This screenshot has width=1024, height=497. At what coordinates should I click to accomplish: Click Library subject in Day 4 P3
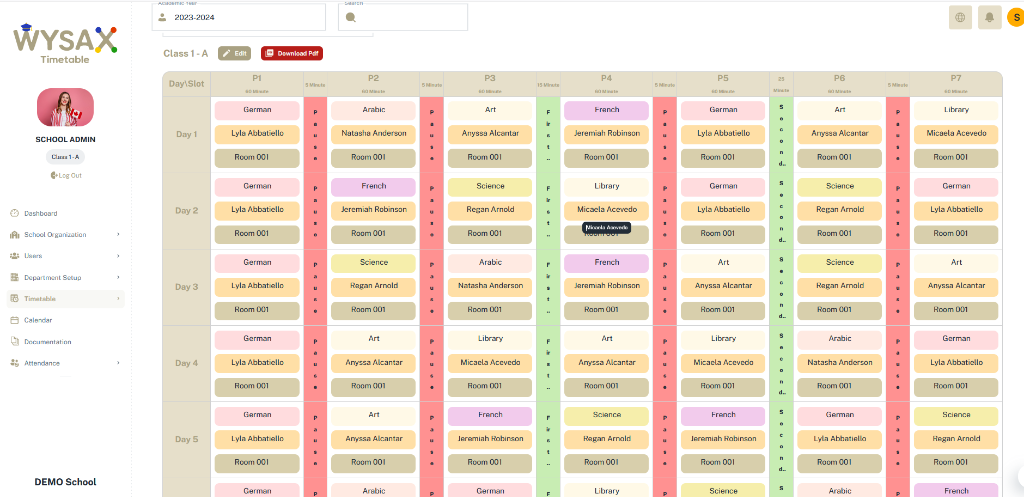pyautogui.click(x=490, y=340)
